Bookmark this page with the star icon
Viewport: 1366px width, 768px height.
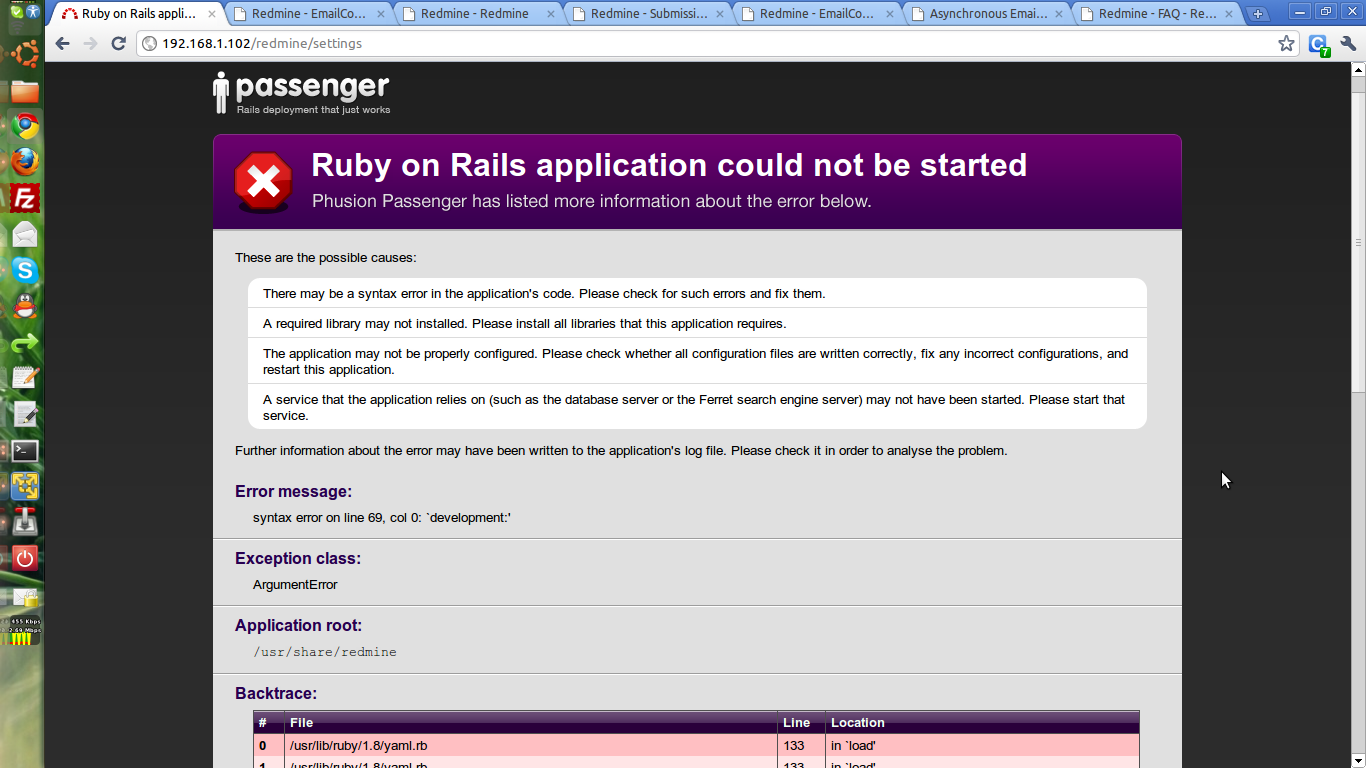click(x=1286, y=43)
